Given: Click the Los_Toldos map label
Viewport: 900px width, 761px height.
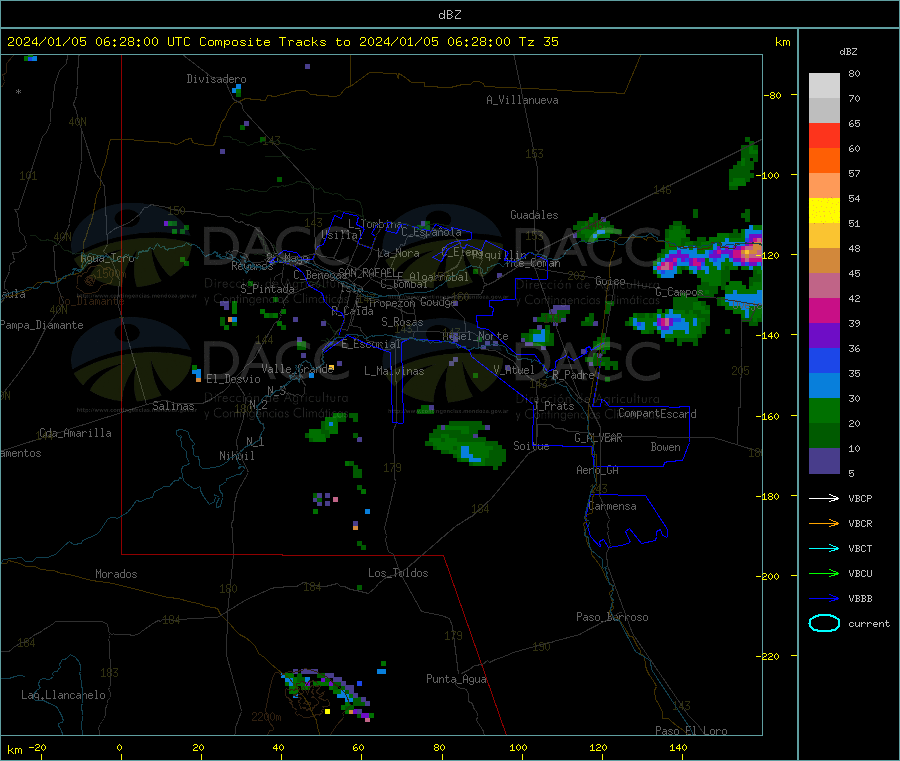Looking at the screenshot, I should pos(398,573).
